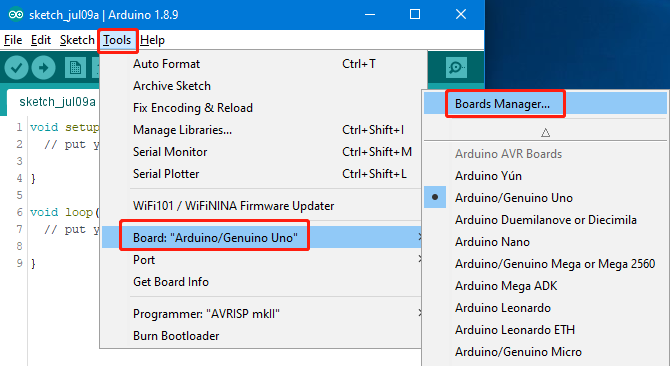Click the New sketch toolbar icon
This screenshot has height=366, width=670.
pyautogui.click(x=75, y=67)
